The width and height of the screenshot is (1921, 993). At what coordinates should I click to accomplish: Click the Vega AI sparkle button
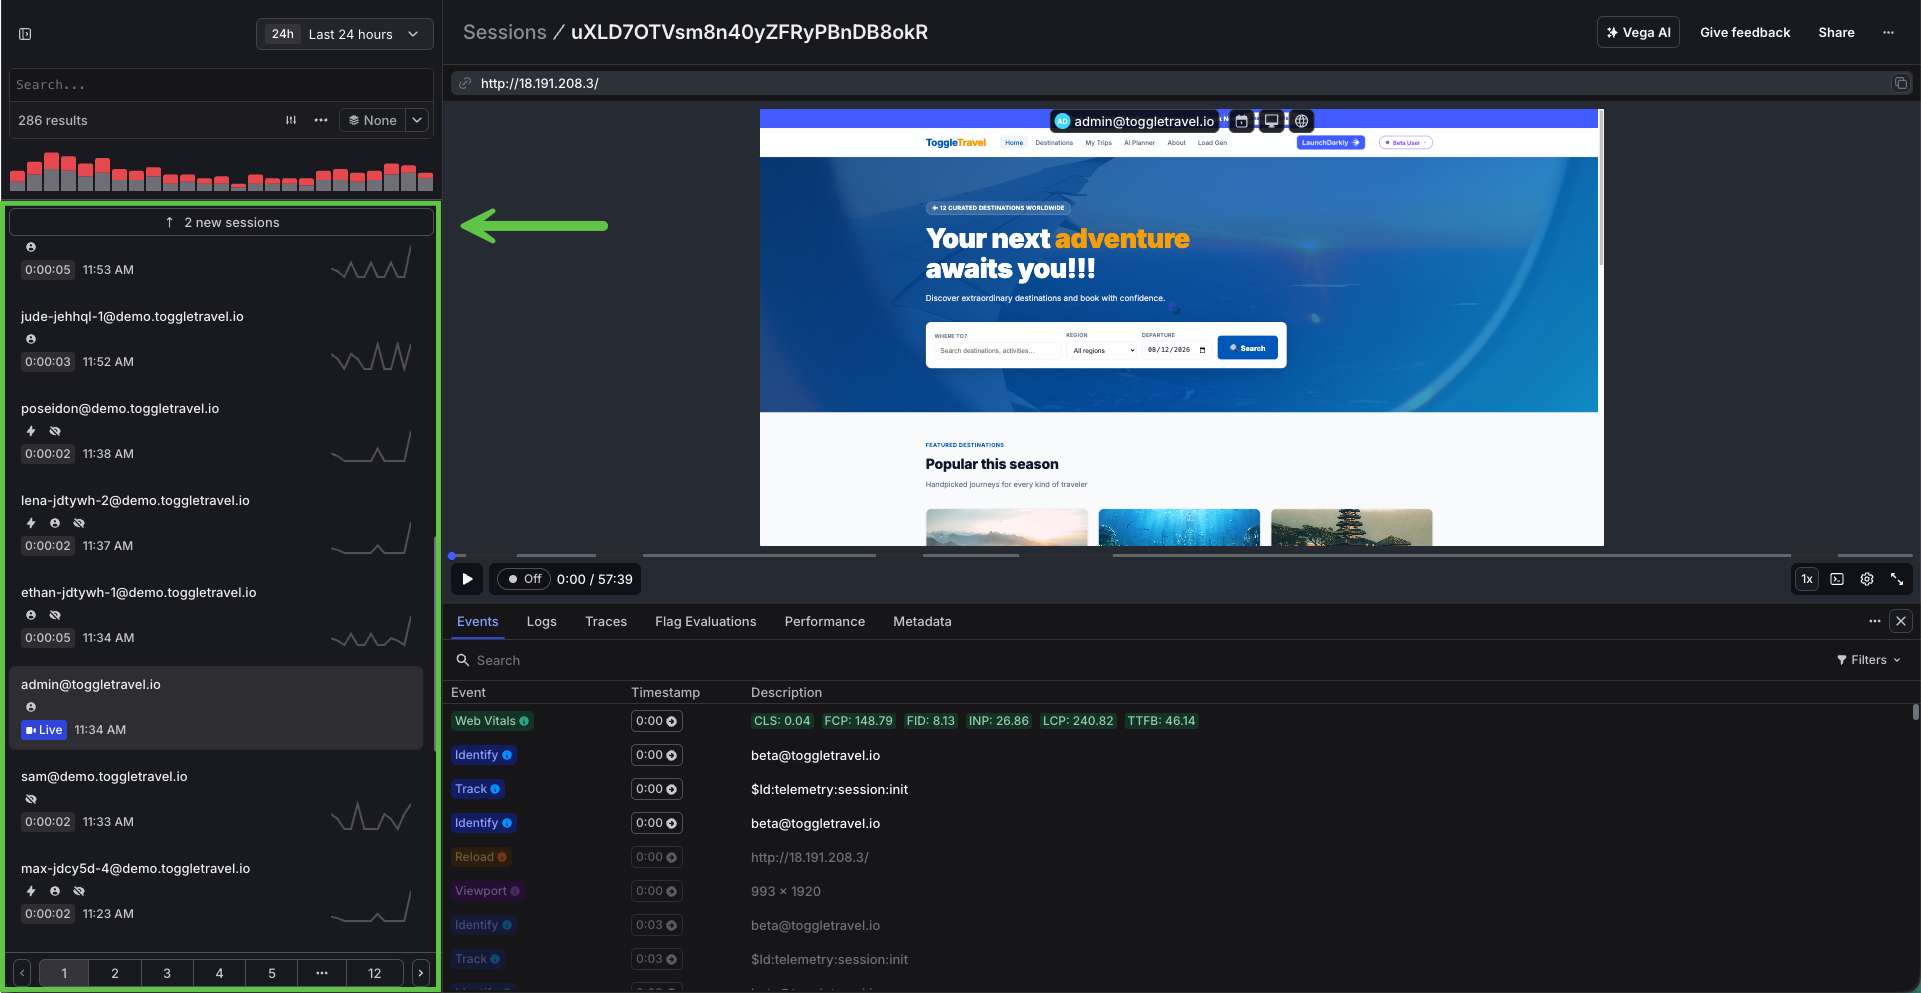pyautogui.click(x=1638, y=33)
